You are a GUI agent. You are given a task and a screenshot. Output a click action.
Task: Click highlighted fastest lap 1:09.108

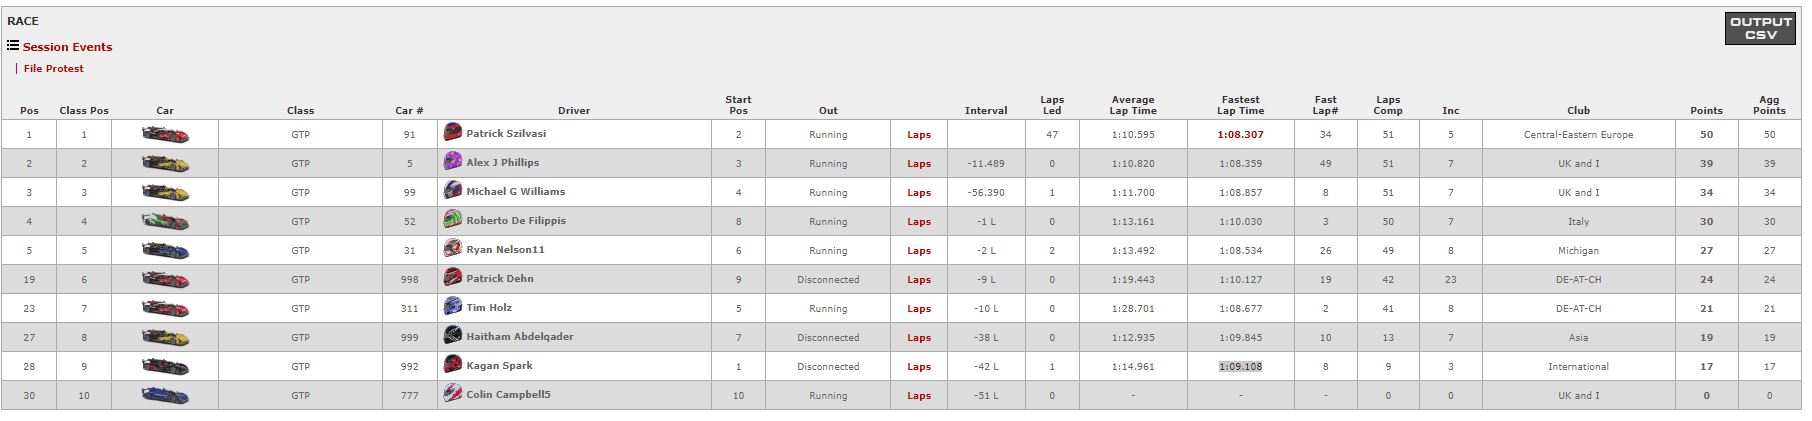pyautogui.click(x=1240, y=366)
